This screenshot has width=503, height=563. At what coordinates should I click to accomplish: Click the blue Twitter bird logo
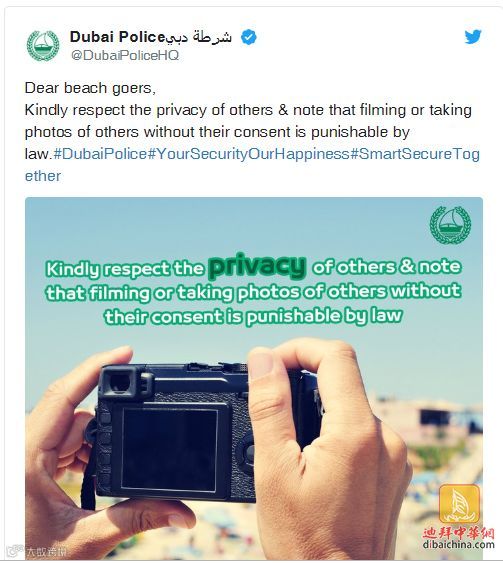click(x=473, y=37)
